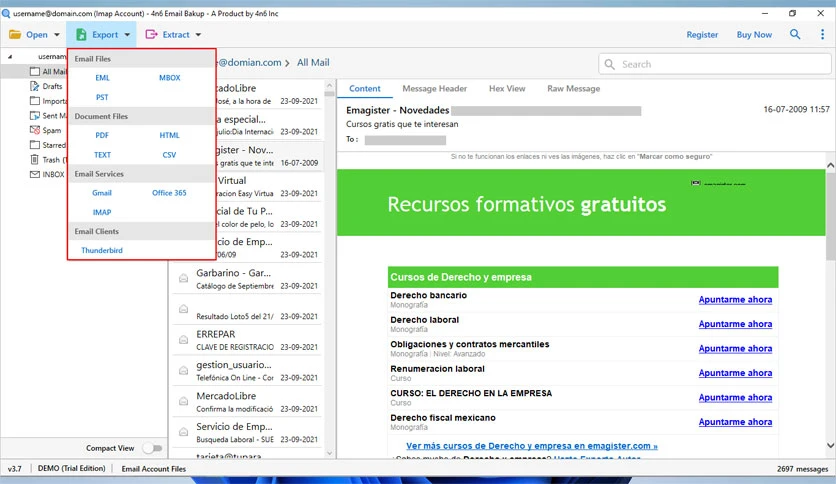Image resolution: width=836 pixels, height=484 pixels.
Task: Choose TEXT document export
Action: pos(102,155)
